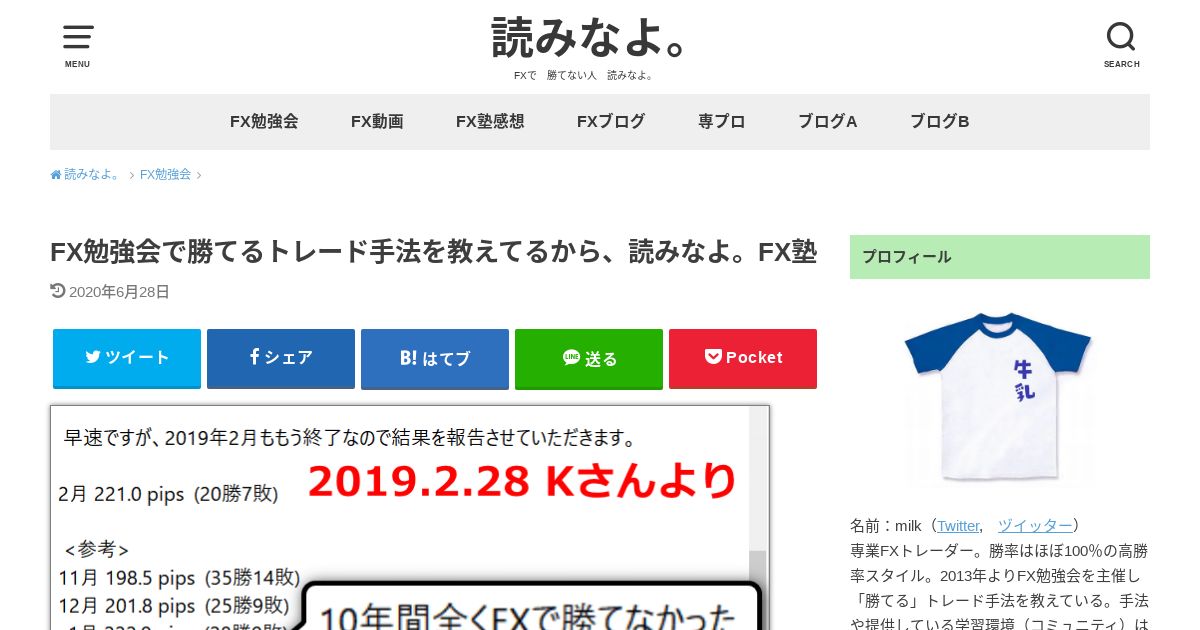Click the home icon in breadcrumb
Screen dimensions: 1200x630
coord(56,174)
